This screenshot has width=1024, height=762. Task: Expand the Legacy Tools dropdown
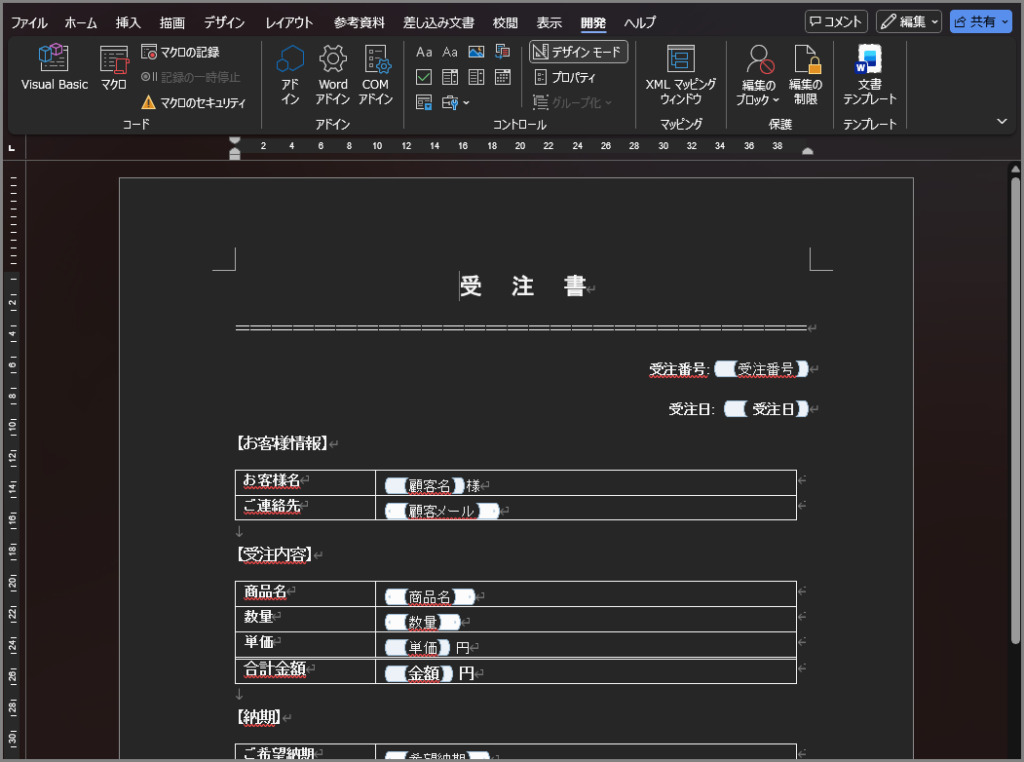[456, 102]
